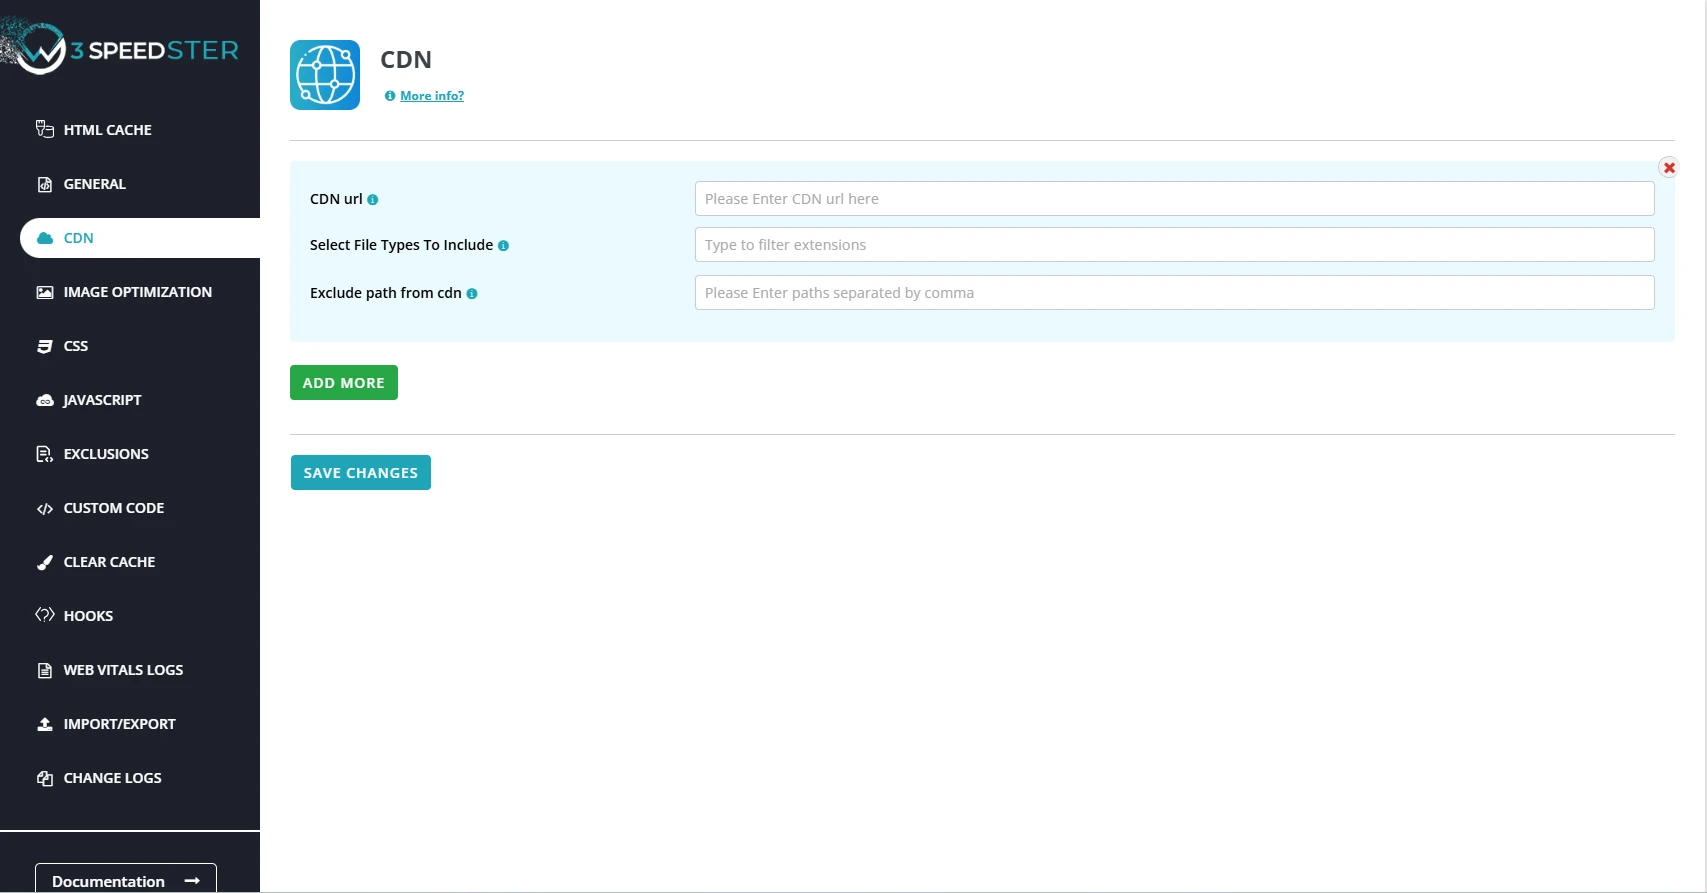Open the Exclusions menu item

[106, 454]
